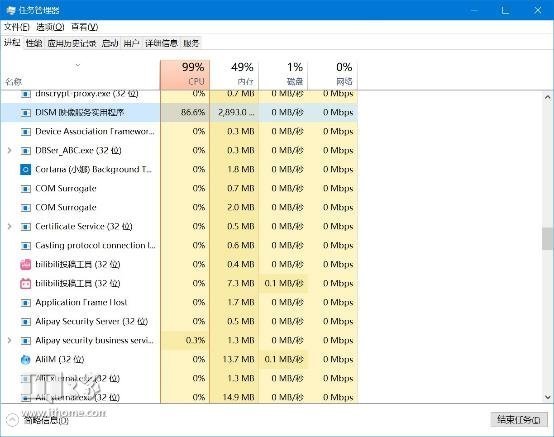Open the 查看(V) menu
Image resolution: width=554 pixels, height=437 pixels.
click(x=84, y=27)
